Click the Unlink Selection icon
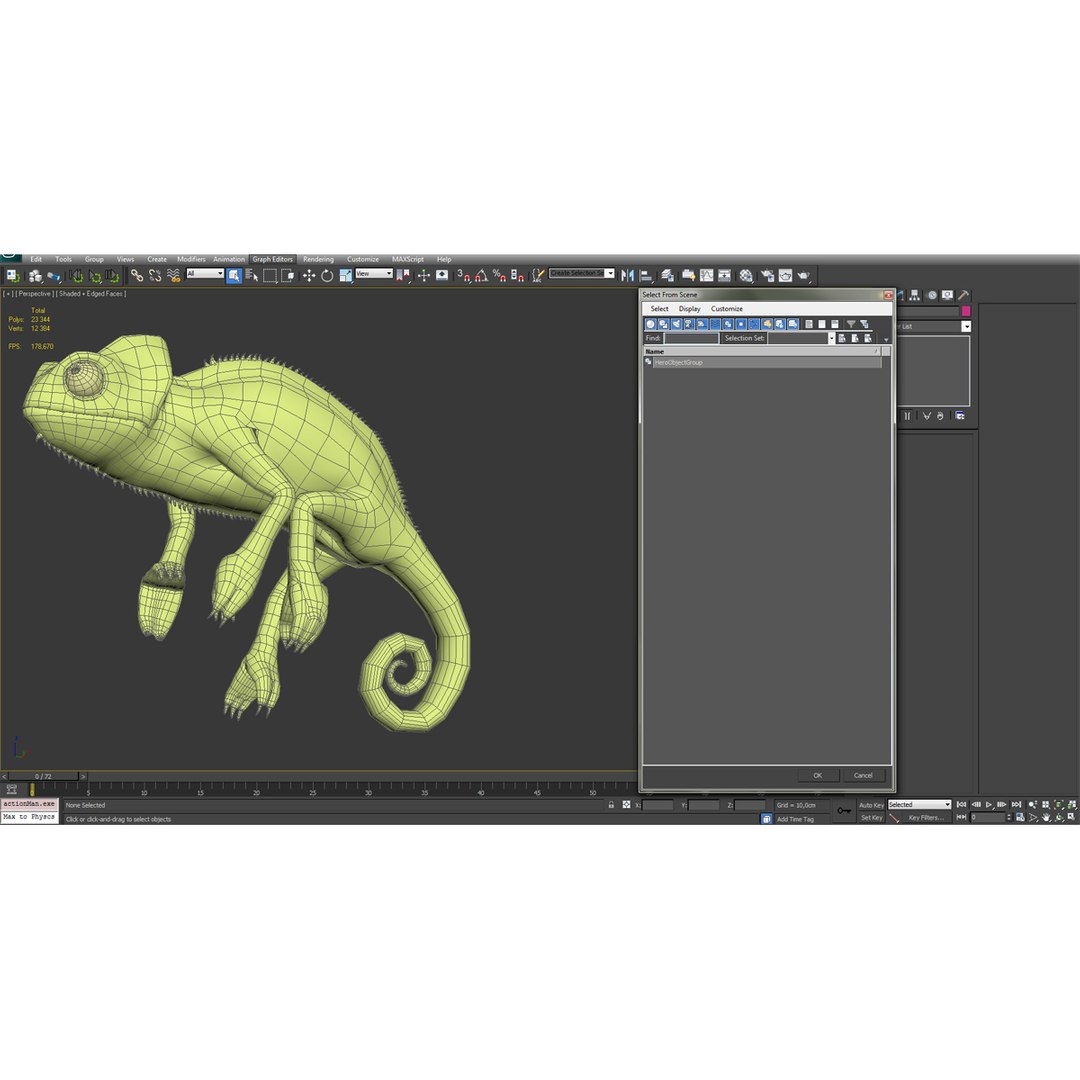Screen dimensions: 1080x1080 pos(155,276)
